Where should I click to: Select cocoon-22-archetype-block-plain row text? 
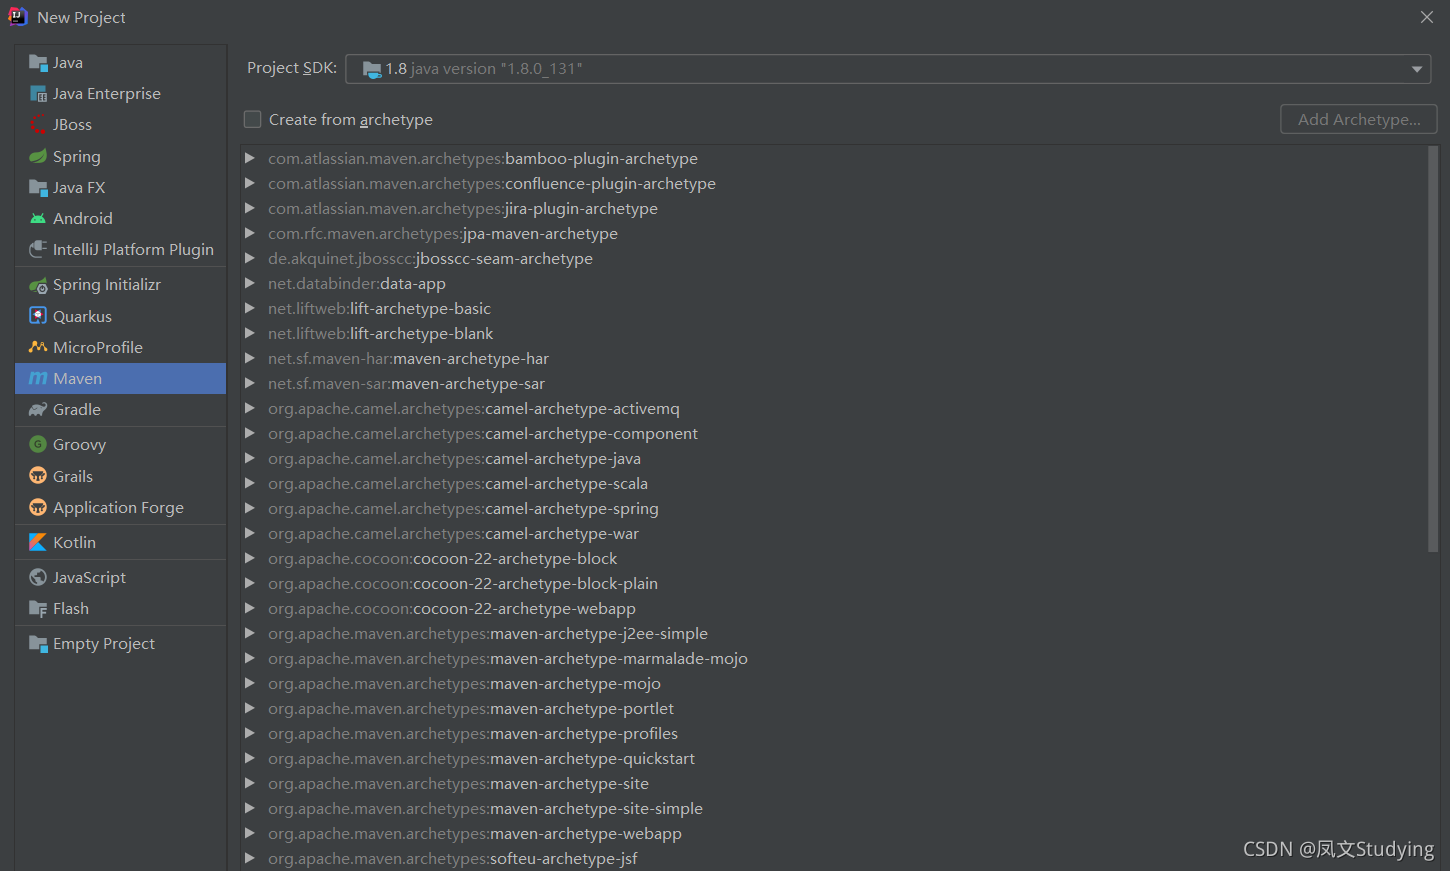click(x=463, y=584)
